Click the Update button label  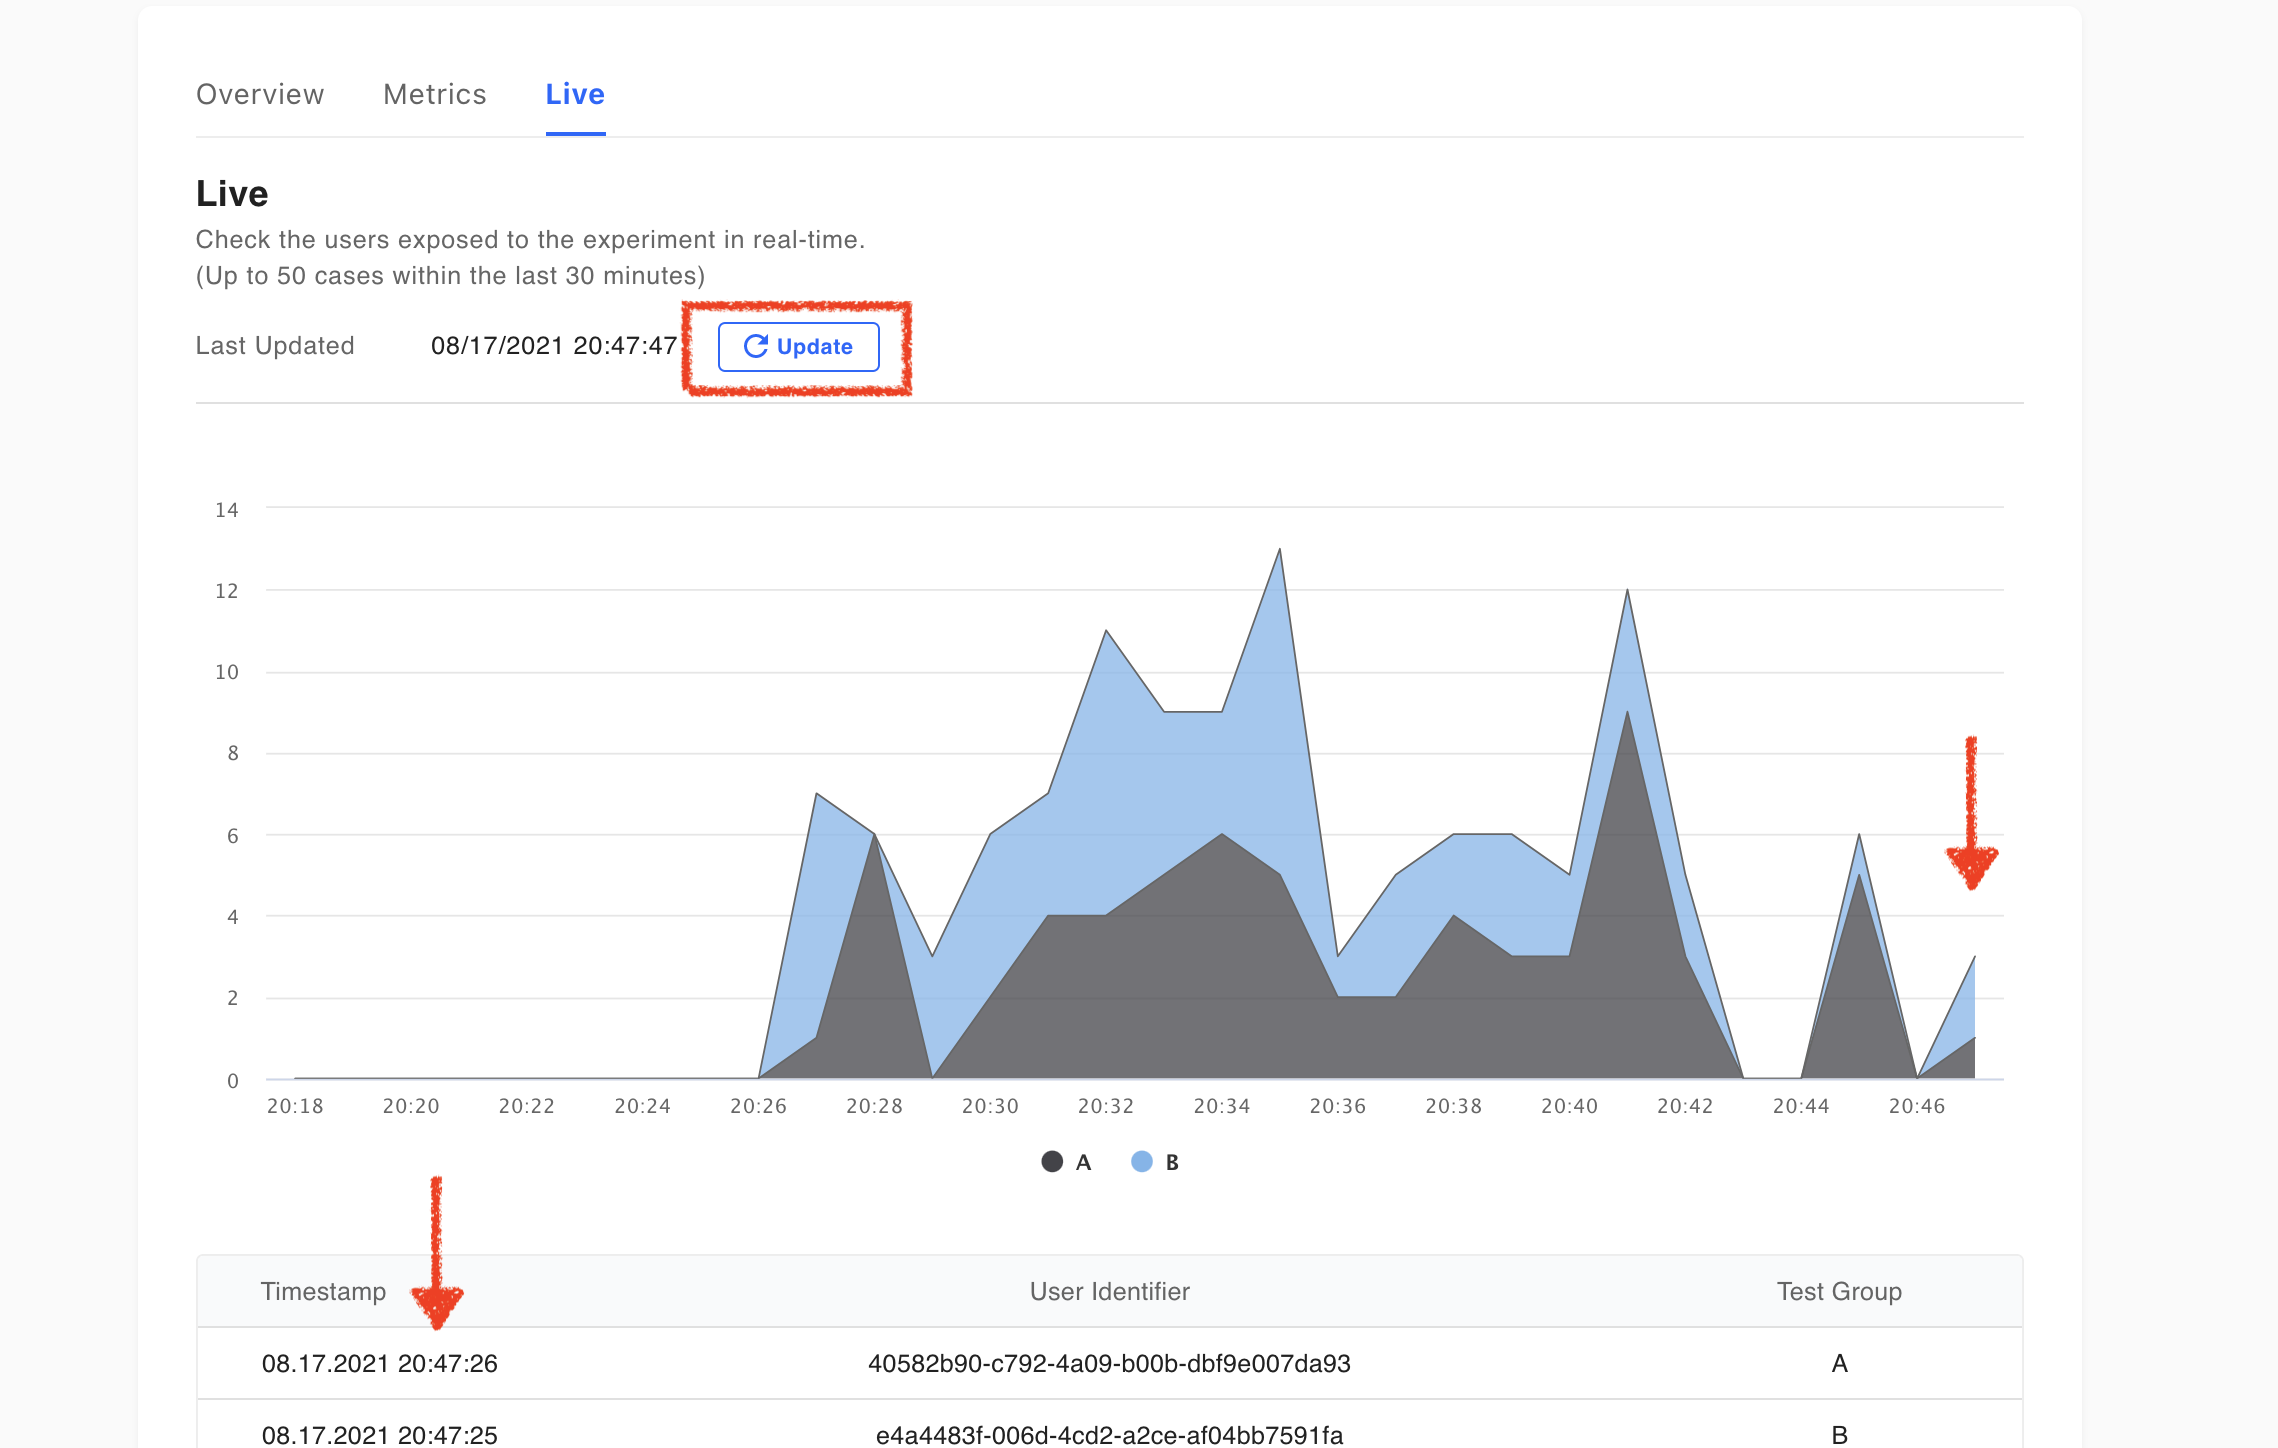[814, 347]
